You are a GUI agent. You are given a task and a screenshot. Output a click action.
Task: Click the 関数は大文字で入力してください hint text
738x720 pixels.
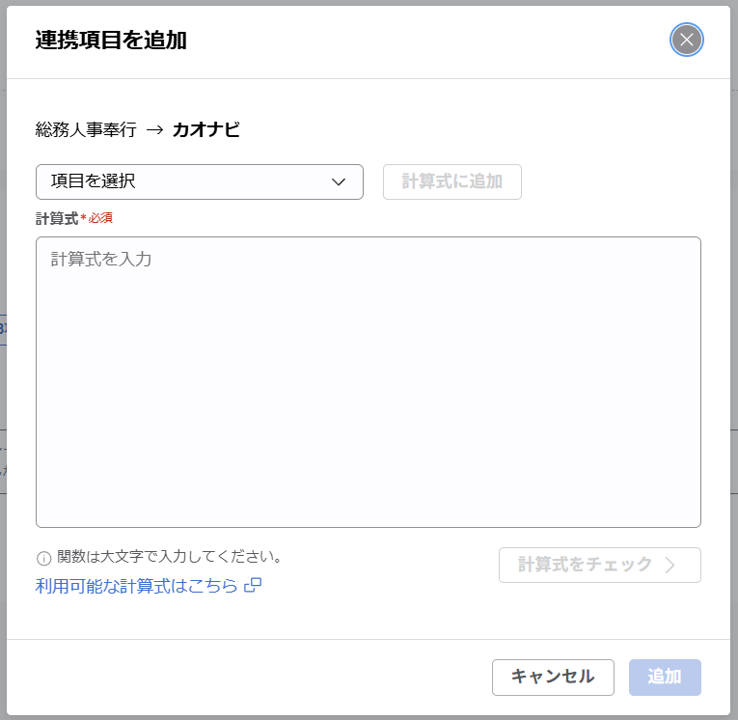click(x=169, y=557)
